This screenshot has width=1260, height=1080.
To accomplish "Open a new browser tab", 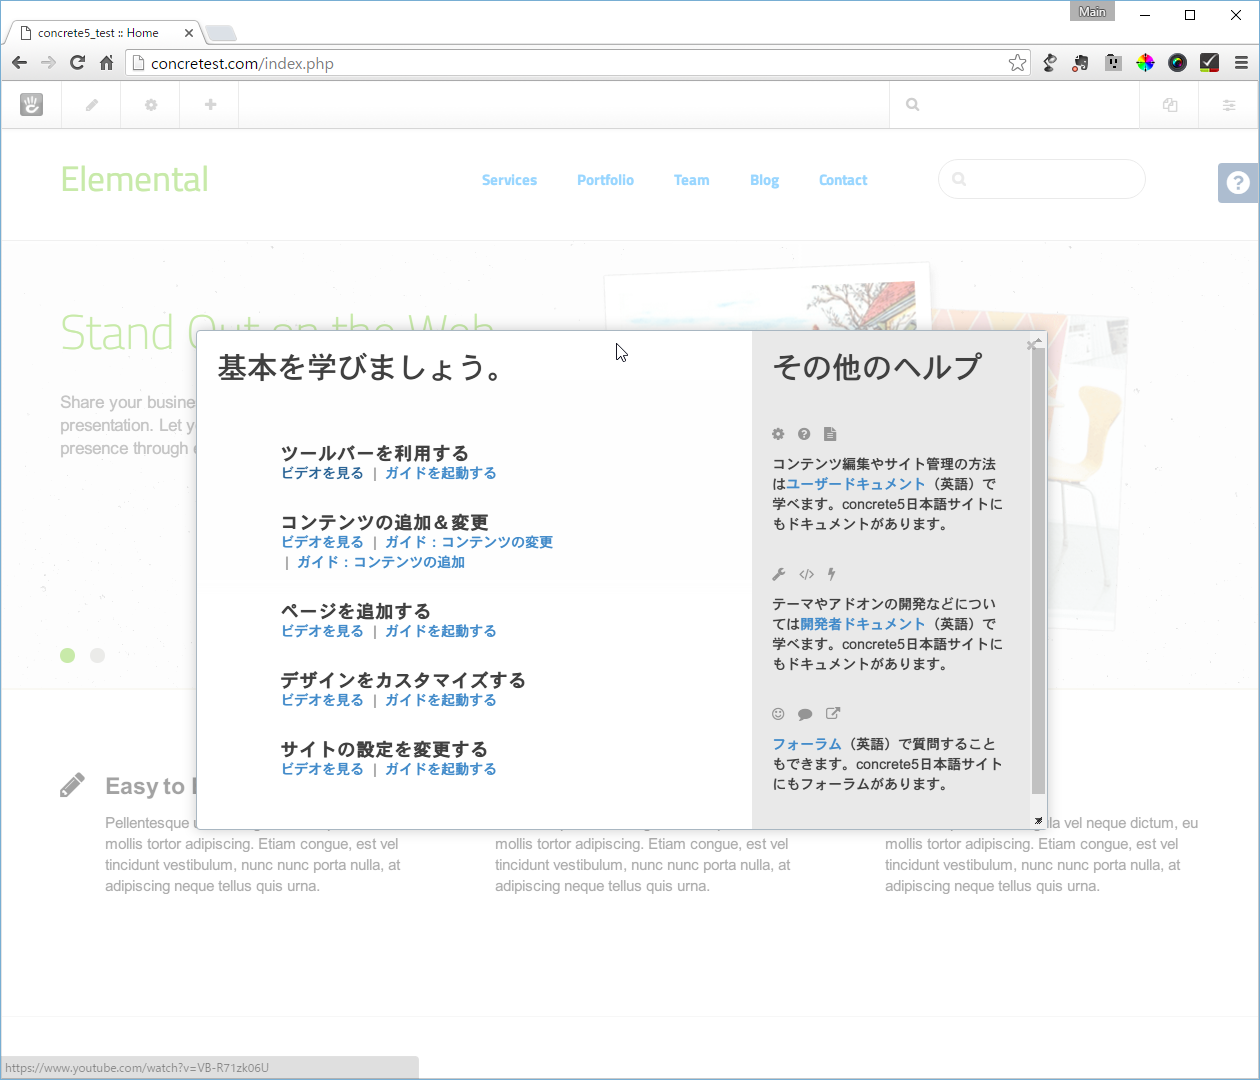I will point(221,34).
